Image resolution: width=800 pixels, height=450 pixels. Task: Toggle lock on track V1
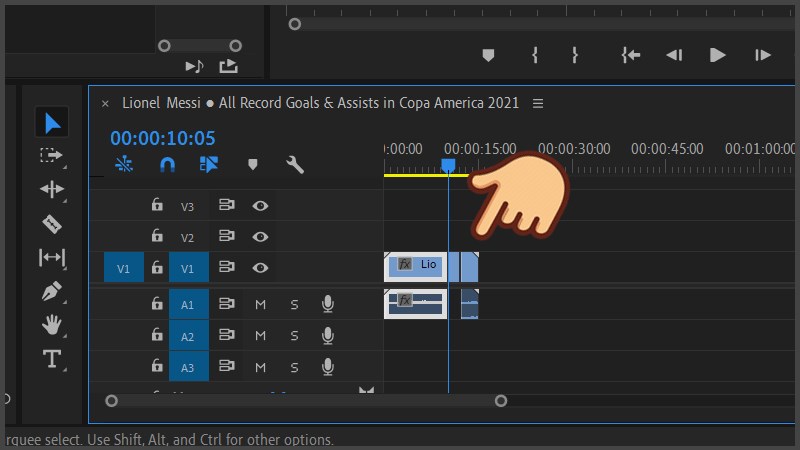click(x=157, y=267)
